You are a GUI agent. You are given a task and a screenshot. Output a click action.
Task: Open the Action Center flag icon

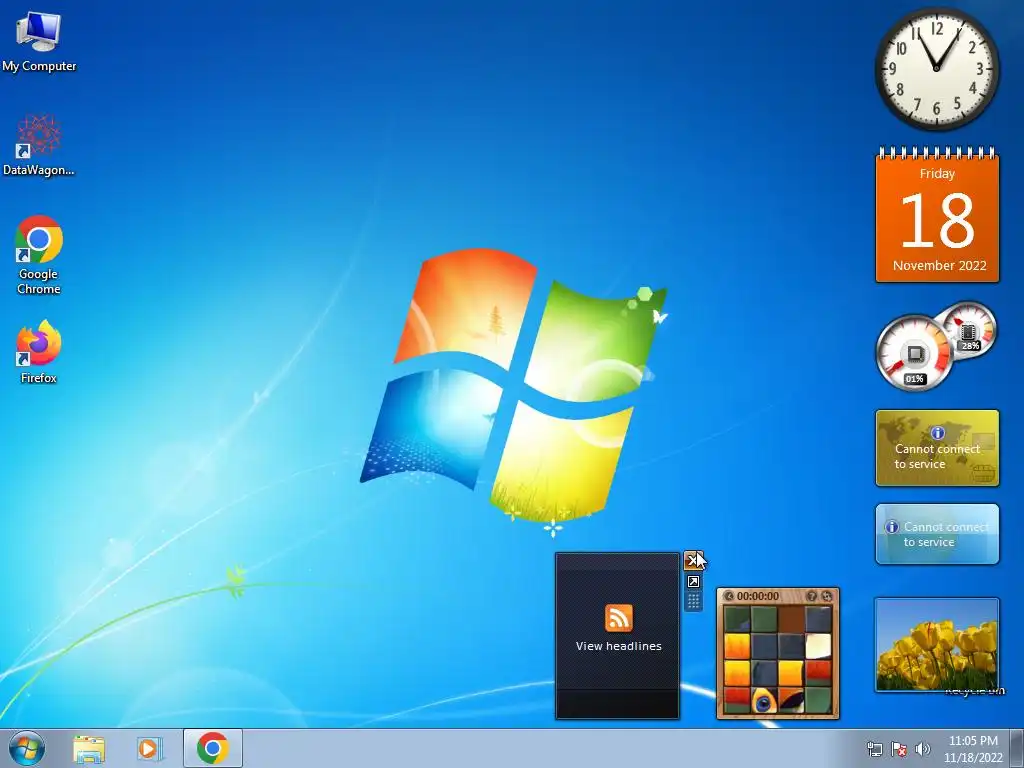[x=899, y=749]
